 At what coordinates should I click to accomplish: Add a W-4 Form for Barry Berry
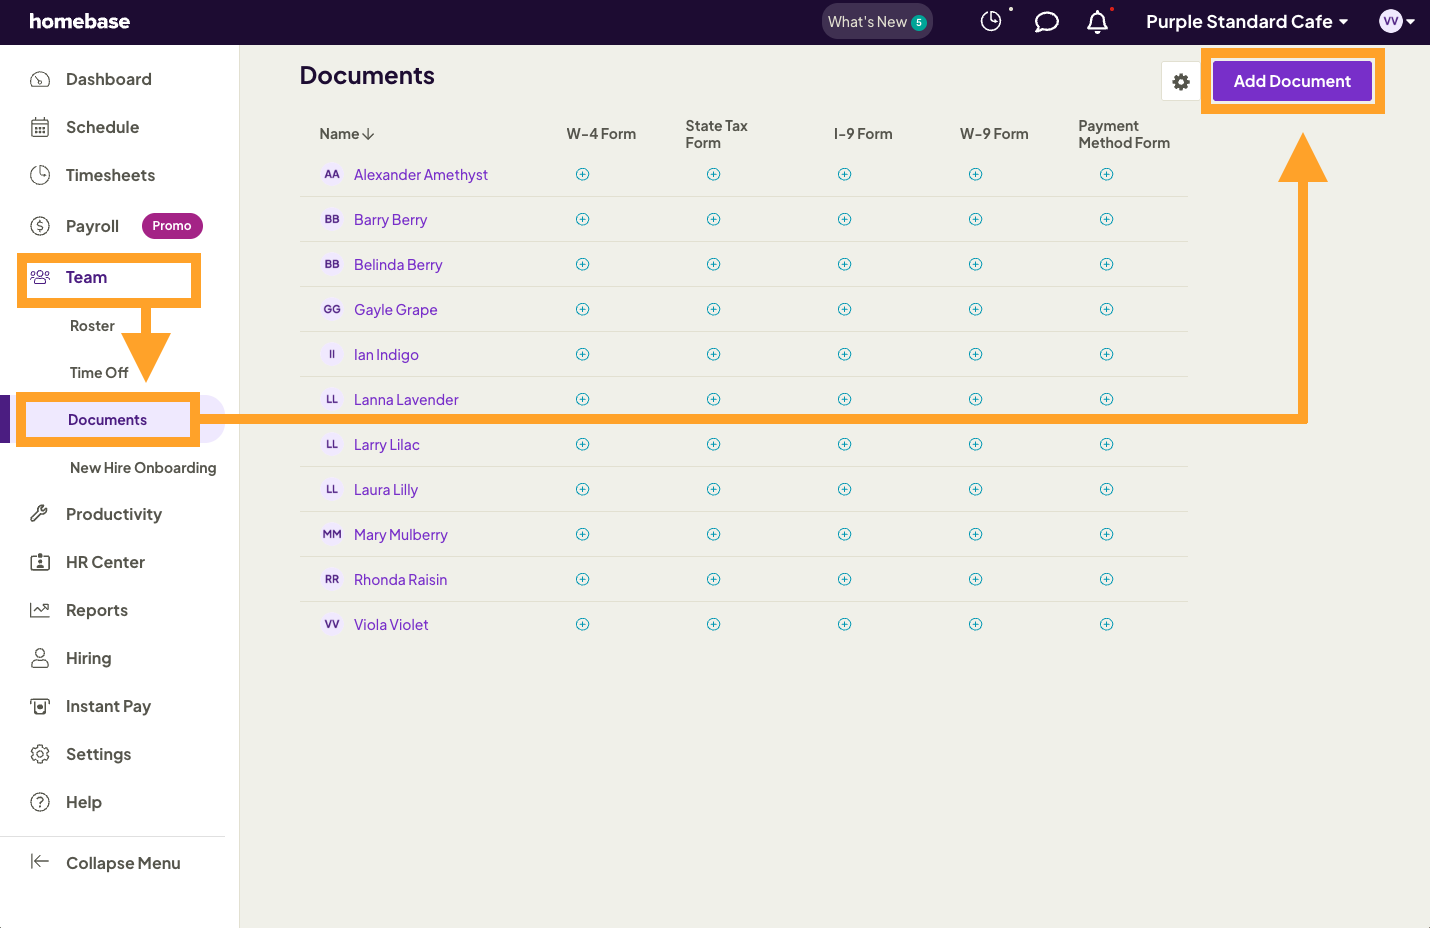coord(582,219)
